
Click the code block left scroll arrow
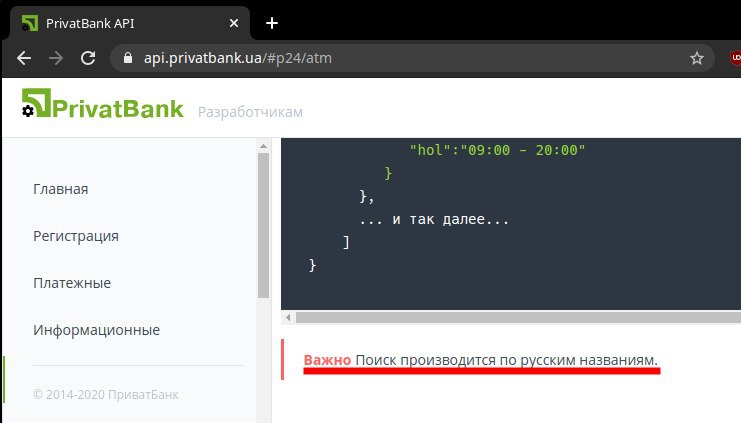tap(288, 318)
